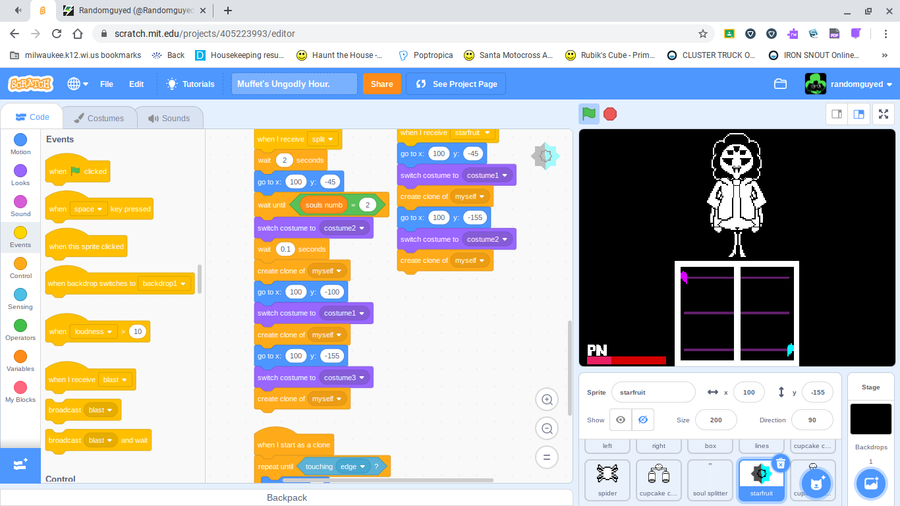Open the Edit menu

(136, 84)
